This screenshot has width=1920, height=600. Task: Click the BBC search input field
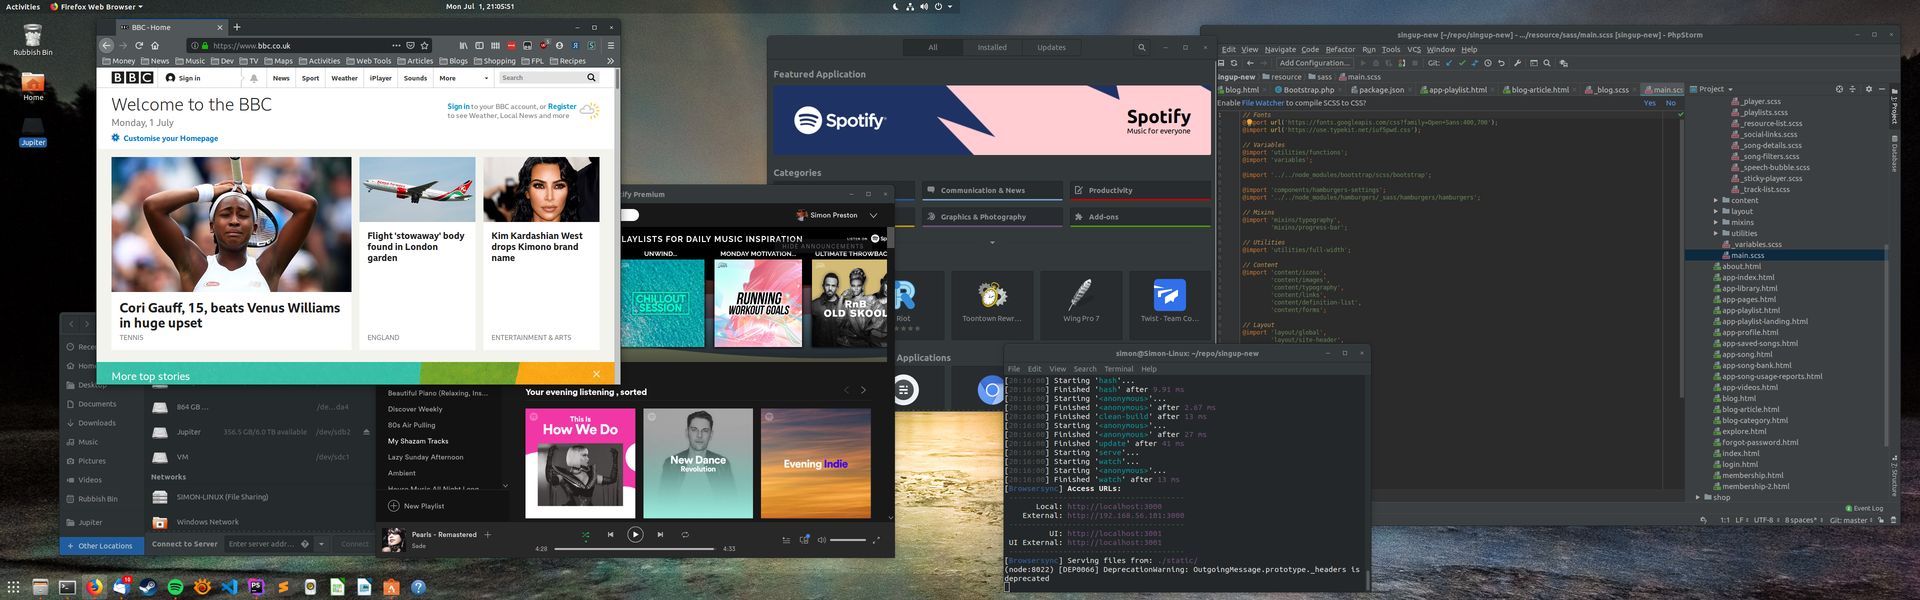point(540,78)
